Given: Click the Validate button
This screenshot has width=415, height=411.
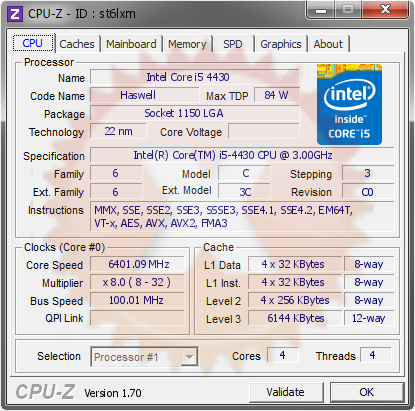Looking at the screenshot, I should click(286, 392).
